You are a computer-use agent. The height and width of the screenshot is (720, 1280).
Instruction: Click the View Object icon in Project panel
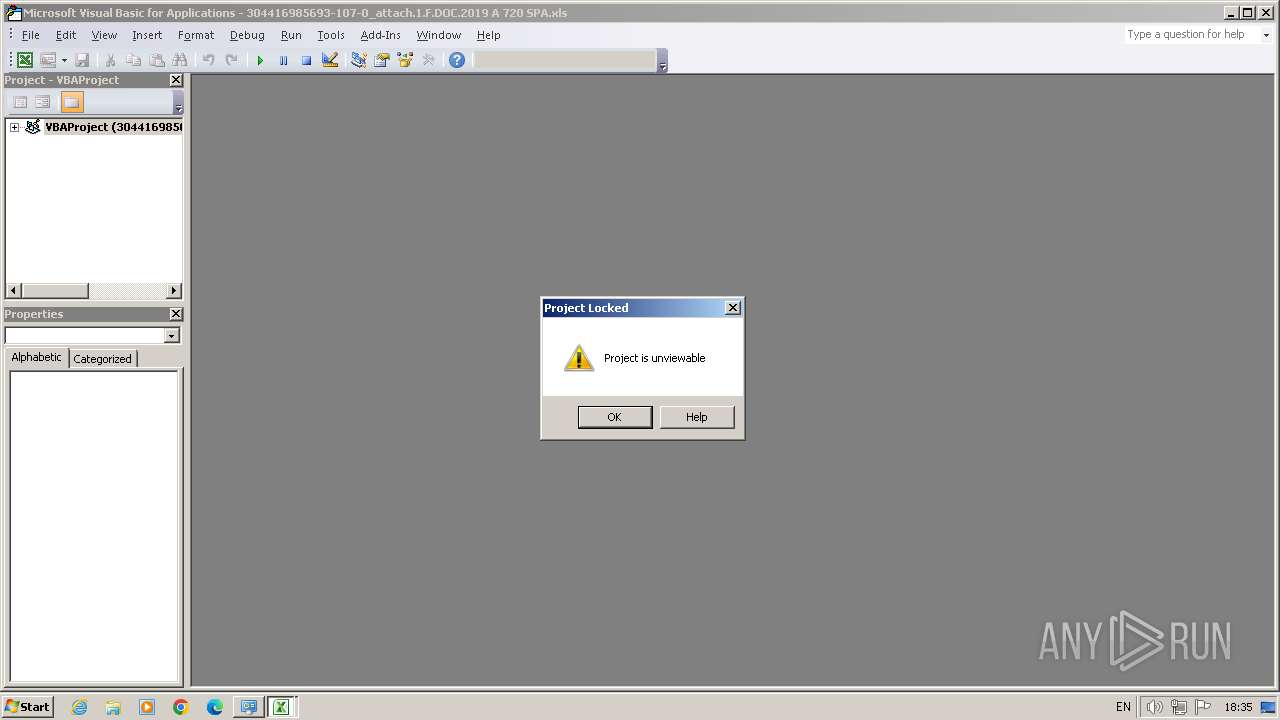pyautogui.click(x=43, y=102)
